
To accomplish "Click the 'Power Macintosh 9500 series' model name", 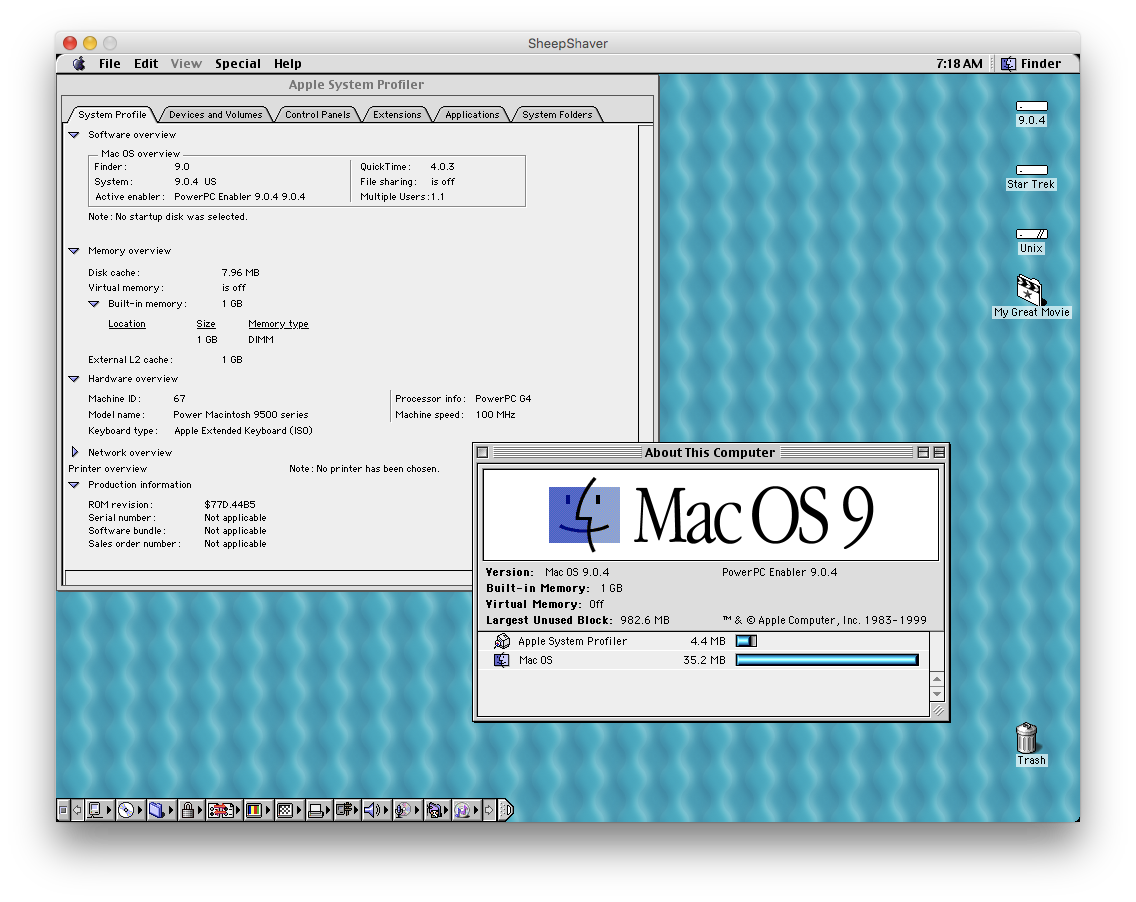I will (x=241, y=414).
